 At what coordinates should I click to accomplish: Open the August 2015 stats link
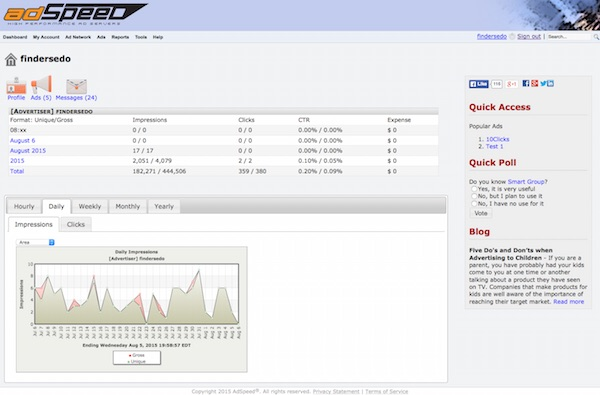[x=28, y=151]
